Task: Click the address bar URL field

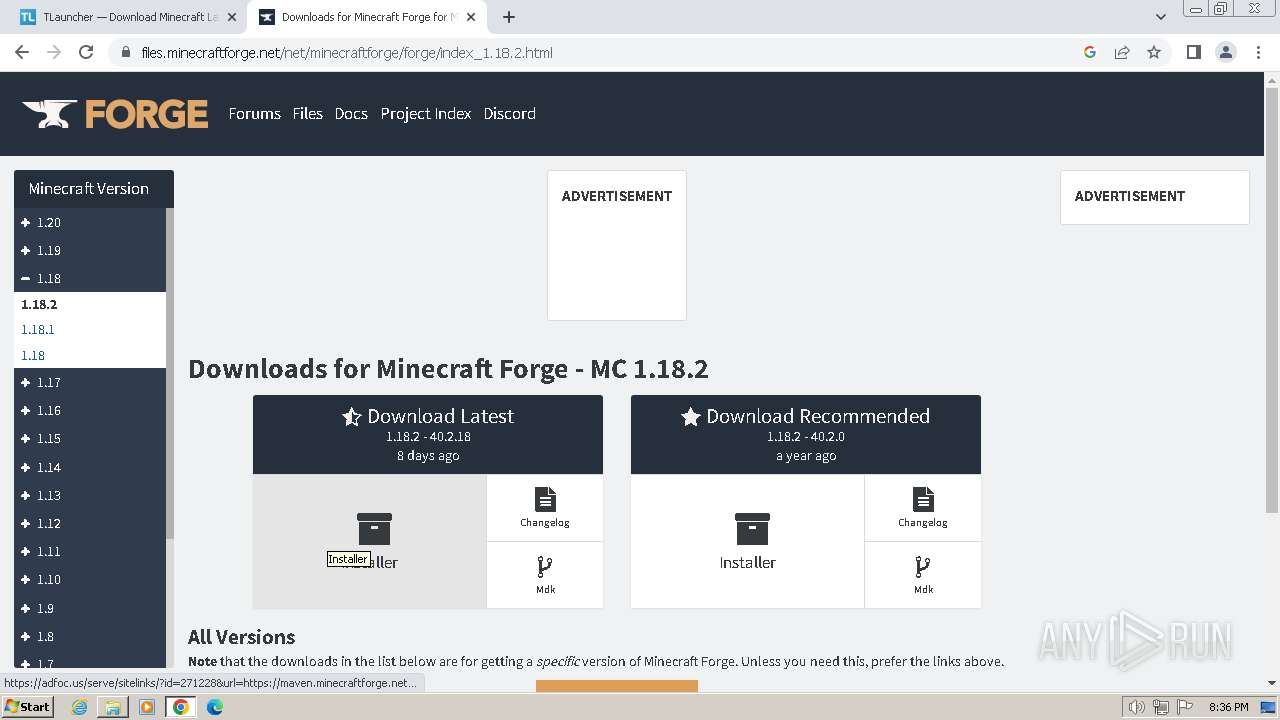Action: 600,52
